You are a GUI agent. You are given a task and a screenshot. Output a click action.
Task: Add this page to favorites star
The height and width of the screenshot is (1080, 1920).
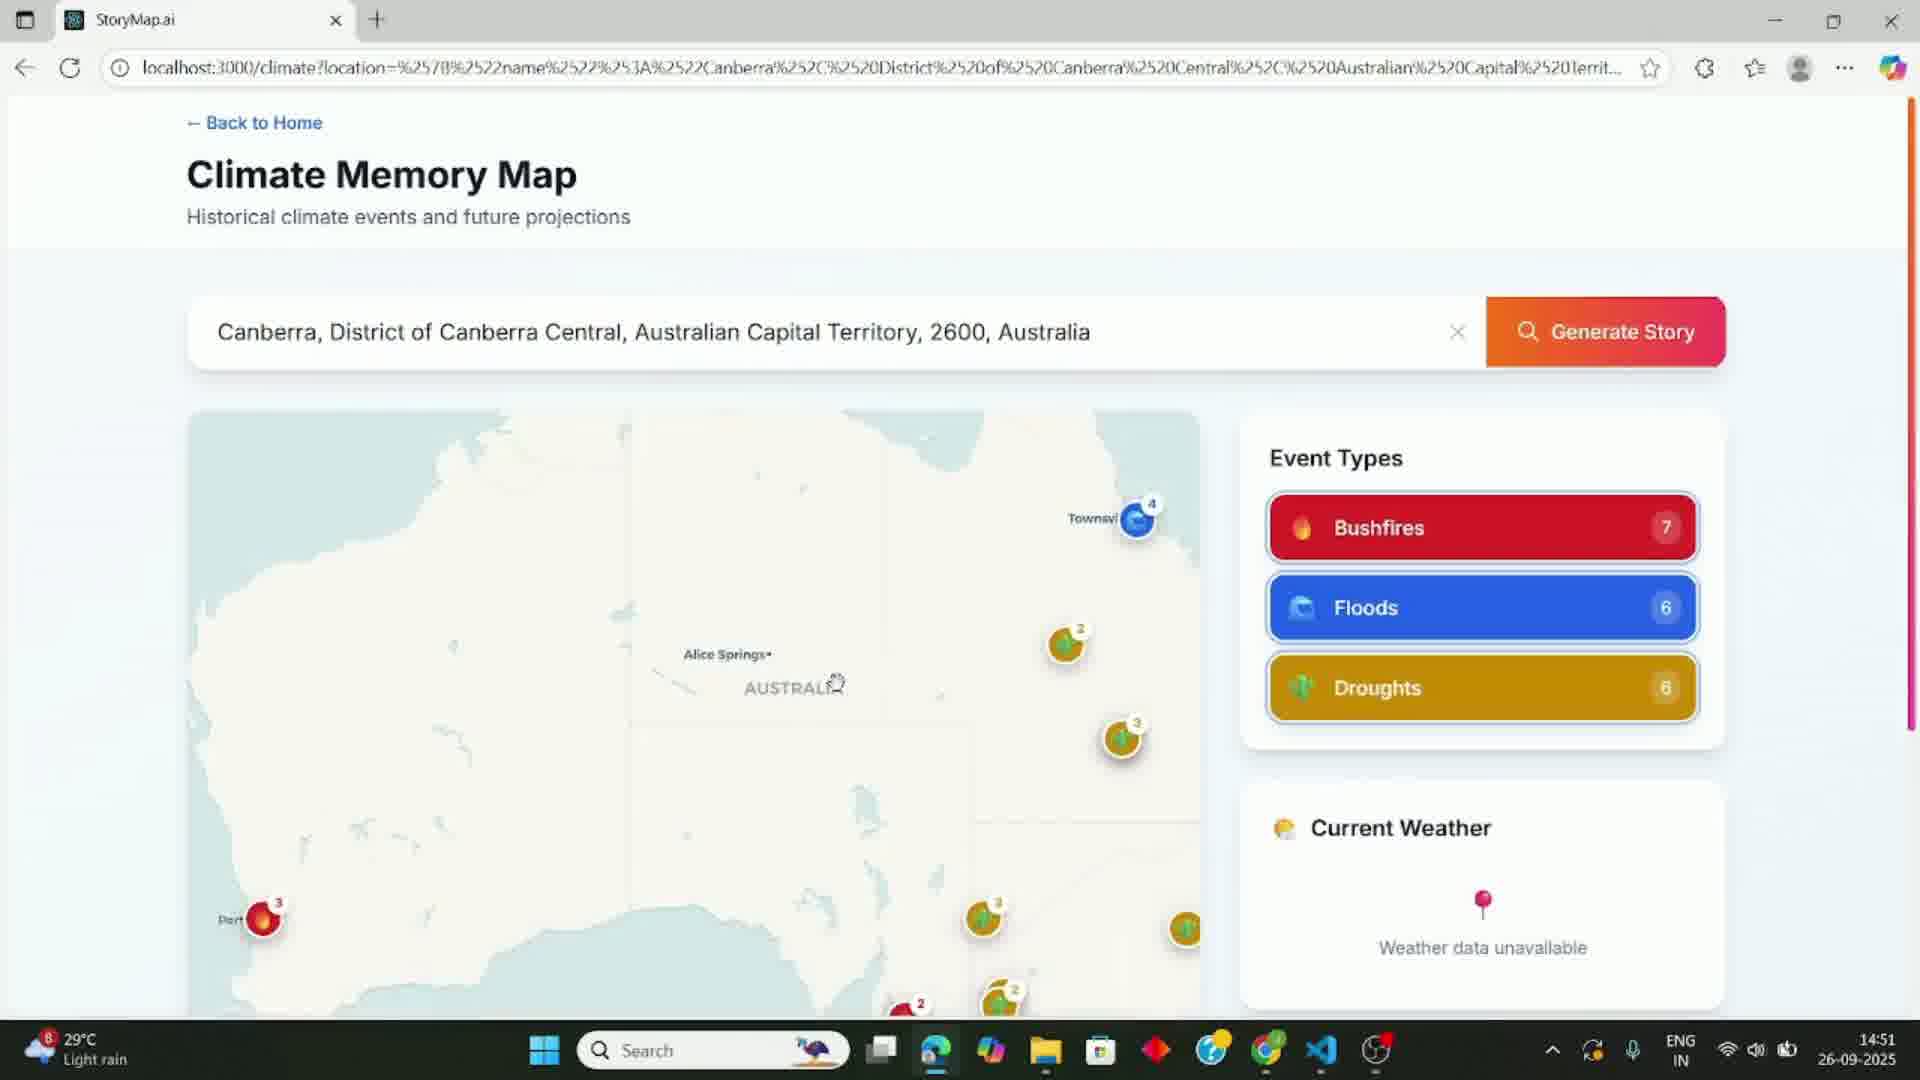click(1650, 68)
